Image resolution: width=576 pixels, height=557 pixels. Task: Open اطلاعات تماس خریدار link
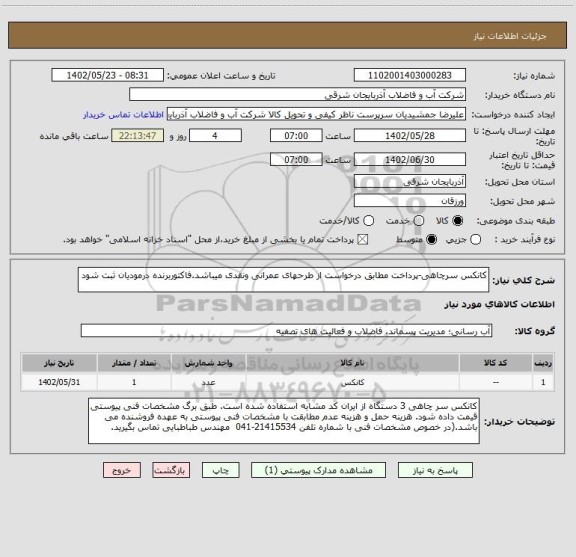pyautogui.click(x=123, y=115)
